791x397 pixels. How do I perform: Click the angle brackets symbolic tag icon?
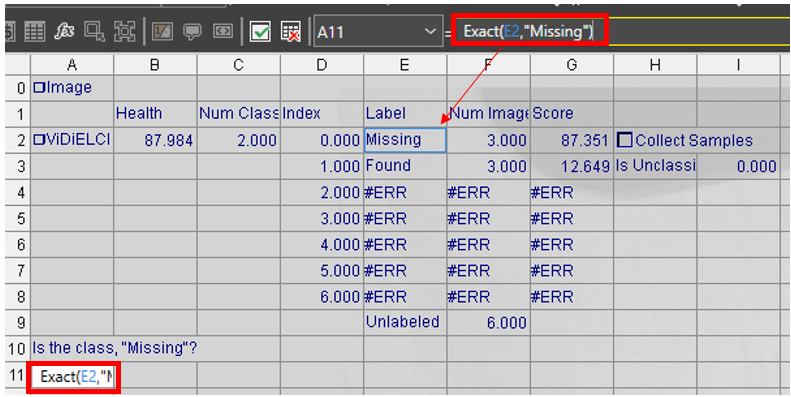pos(222,32)
